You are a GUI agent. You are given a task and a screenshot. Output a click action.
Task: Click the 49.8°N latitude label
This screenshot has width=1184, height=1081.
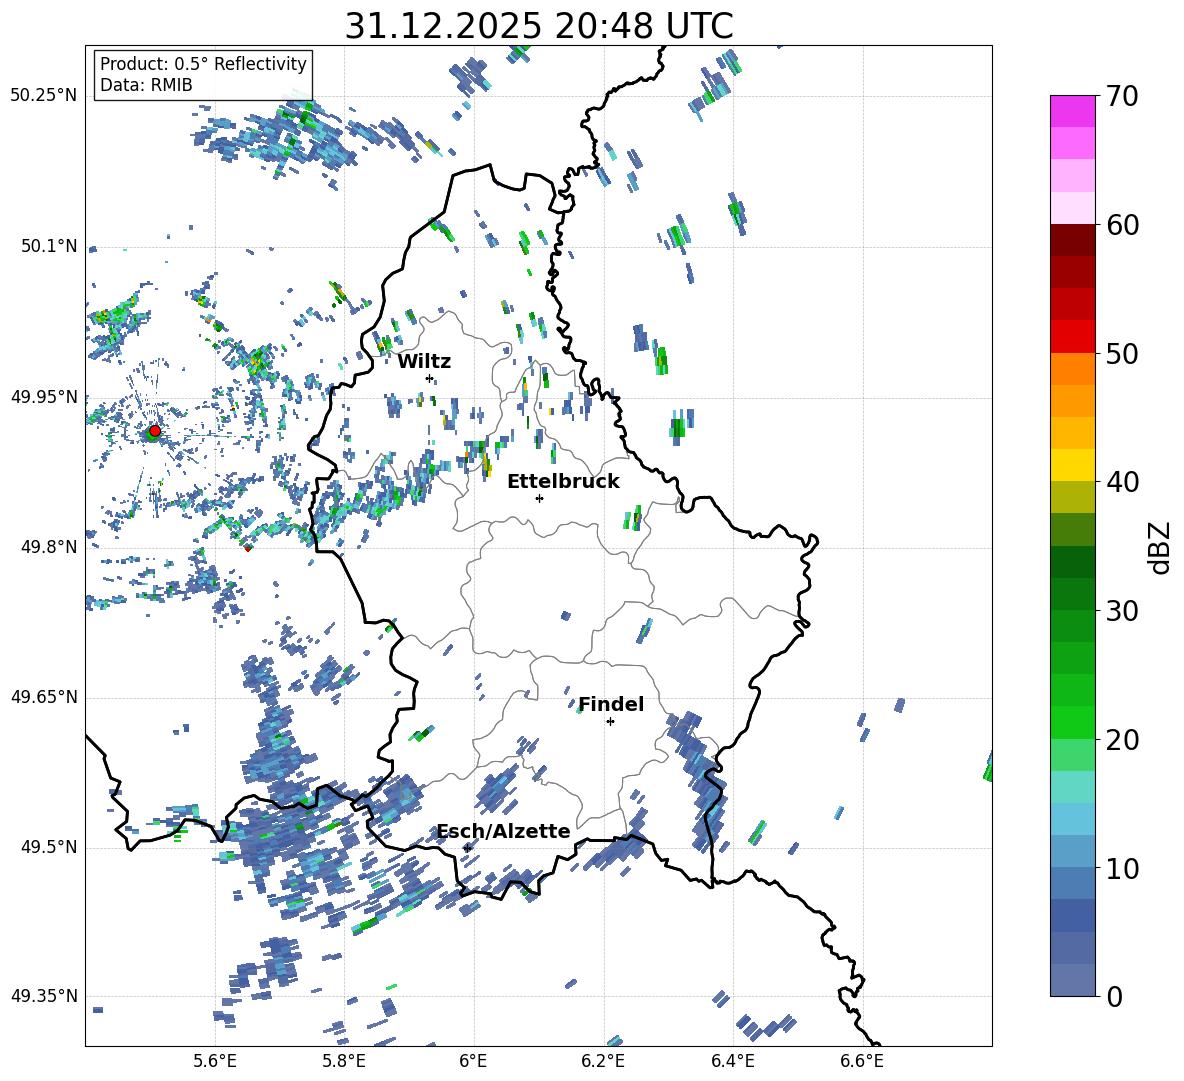[48, 547]
